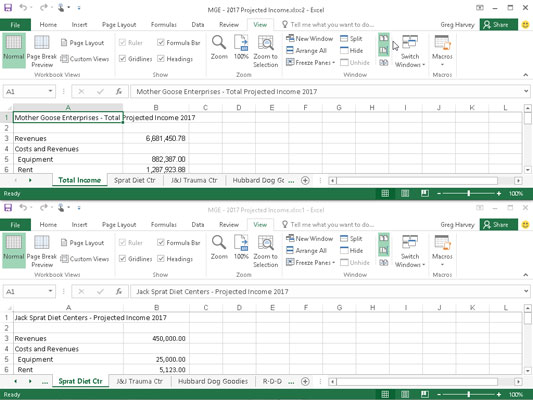Expand formula bar in bottom window
533x400 pixels.
(x=526, y=291)
